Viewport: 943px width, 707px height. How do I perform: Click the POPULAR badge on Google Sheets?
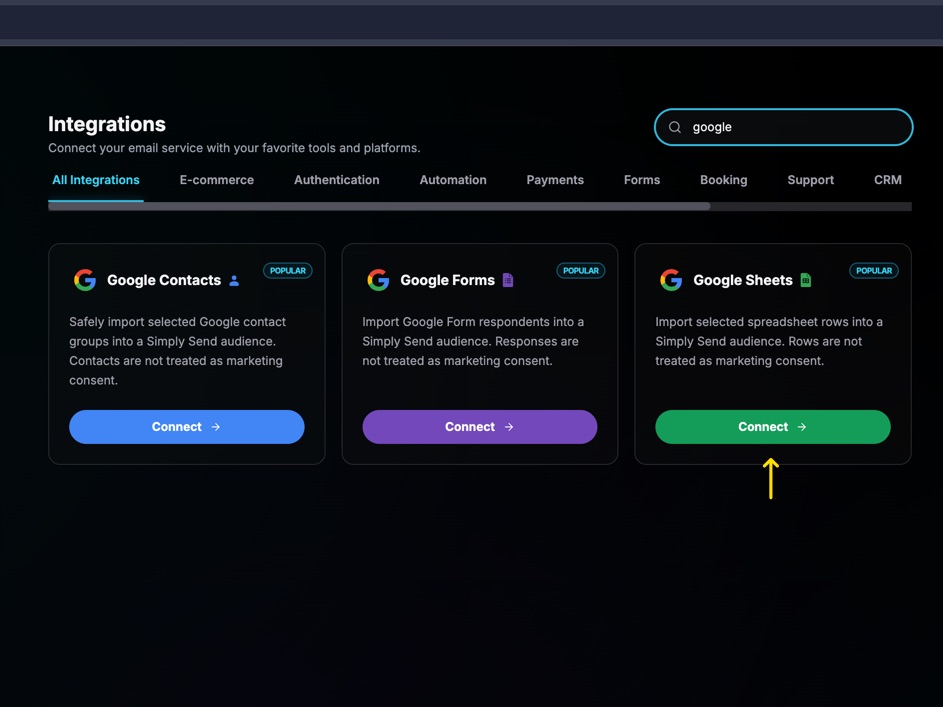874,271
